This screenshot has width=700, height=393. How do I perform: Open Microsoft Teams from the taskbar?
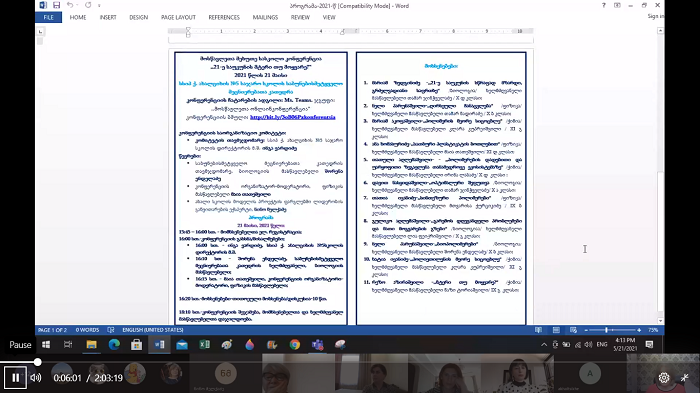(x=317, y=344)
